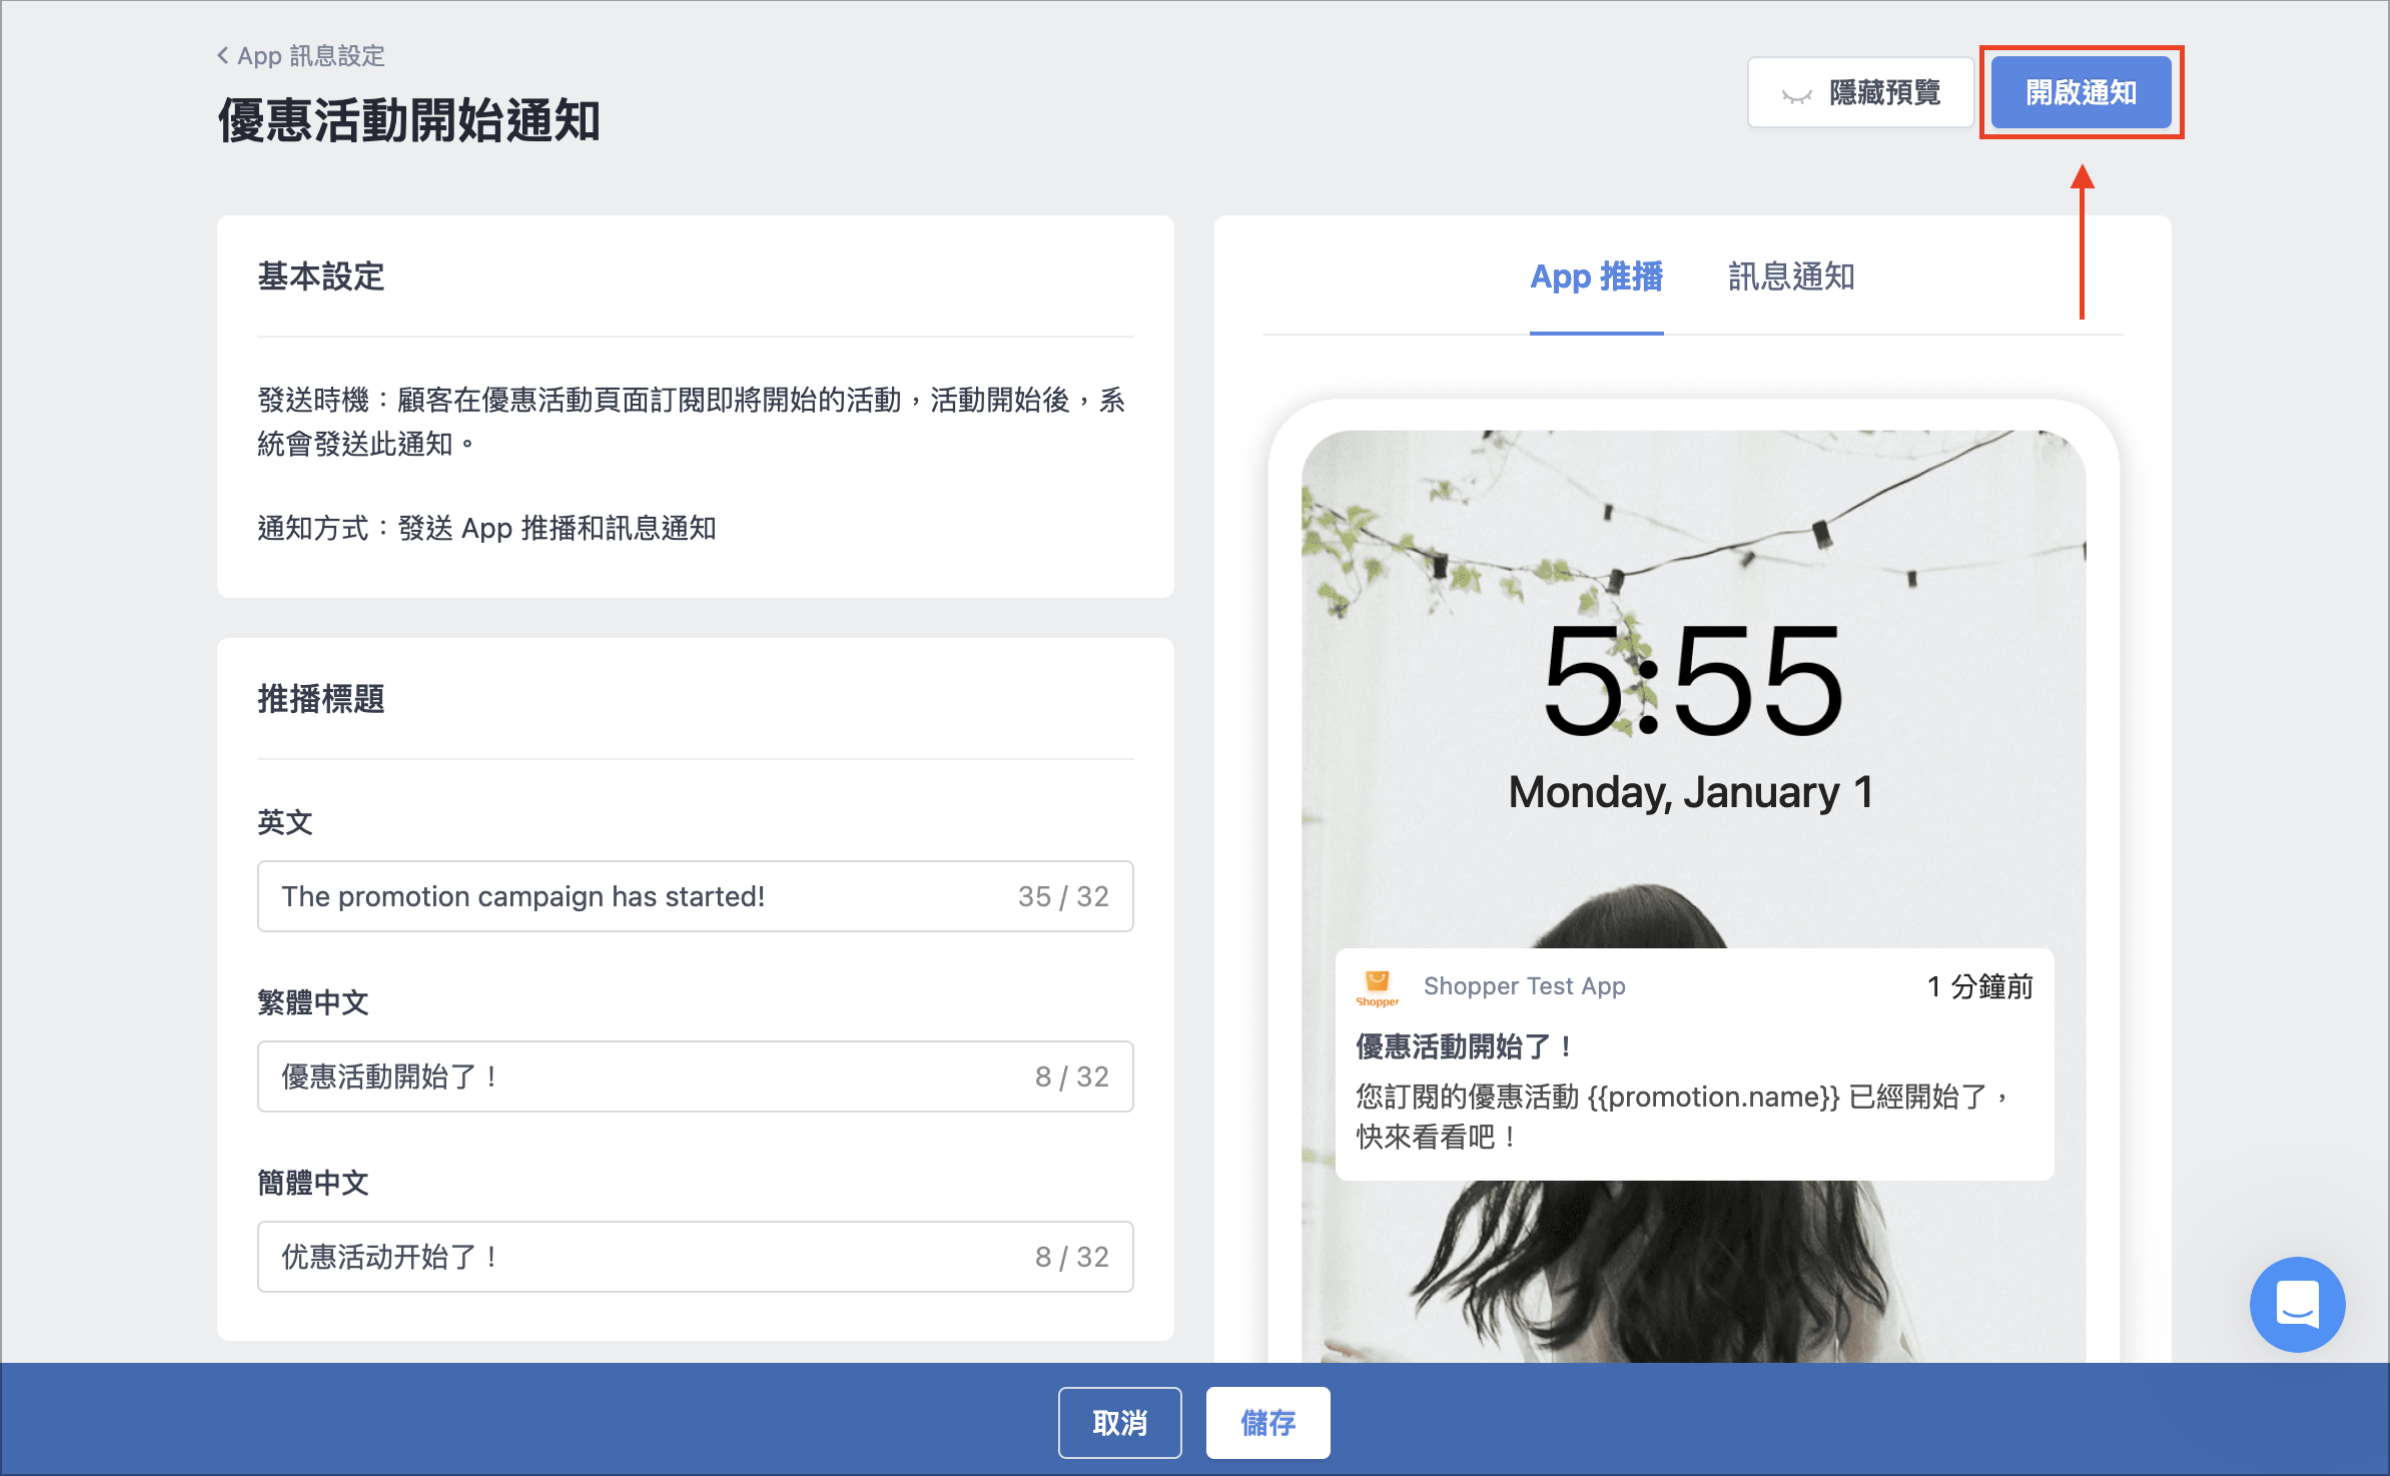
Task: Go back to App 訊息設定
Action: click(301, 56)
